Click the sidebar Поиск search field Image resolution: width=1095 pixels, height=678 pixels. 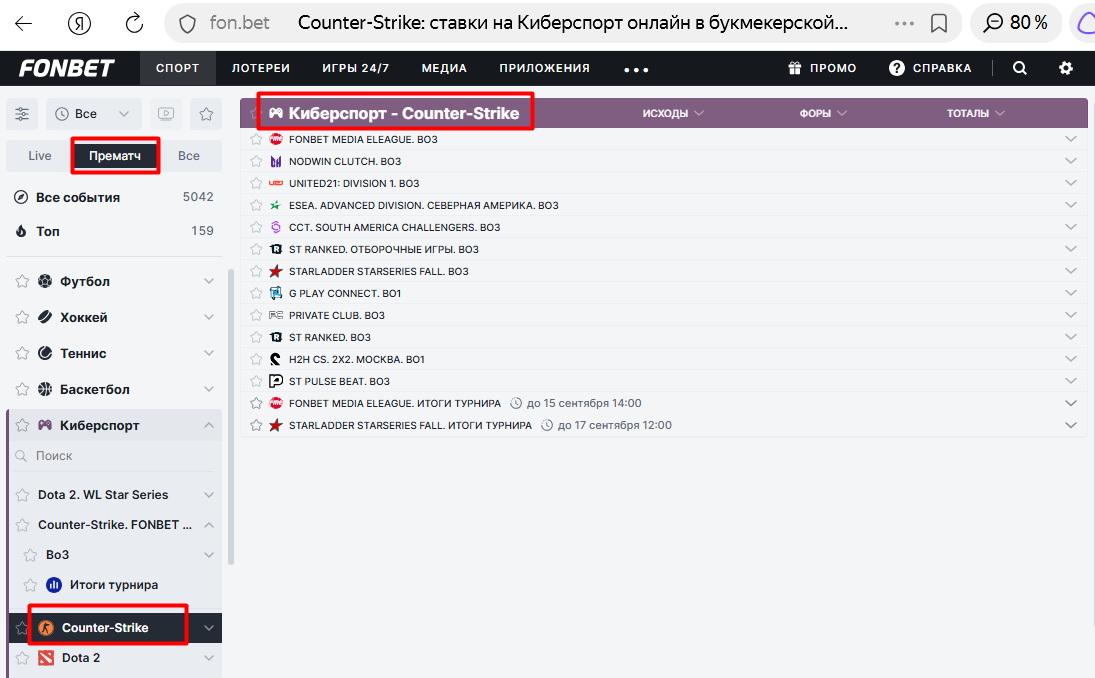click(115, 456)
